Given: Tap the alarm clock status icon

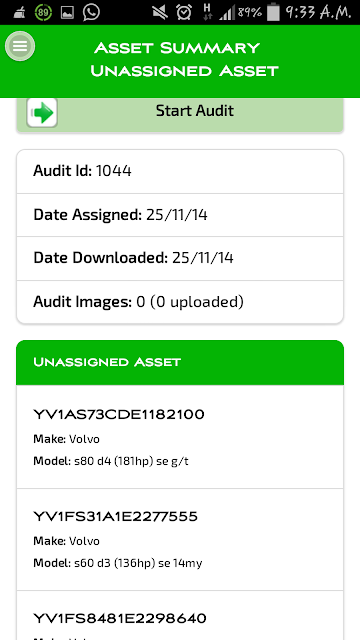Looking at the screenshot, I should click(x=184, y=13).
